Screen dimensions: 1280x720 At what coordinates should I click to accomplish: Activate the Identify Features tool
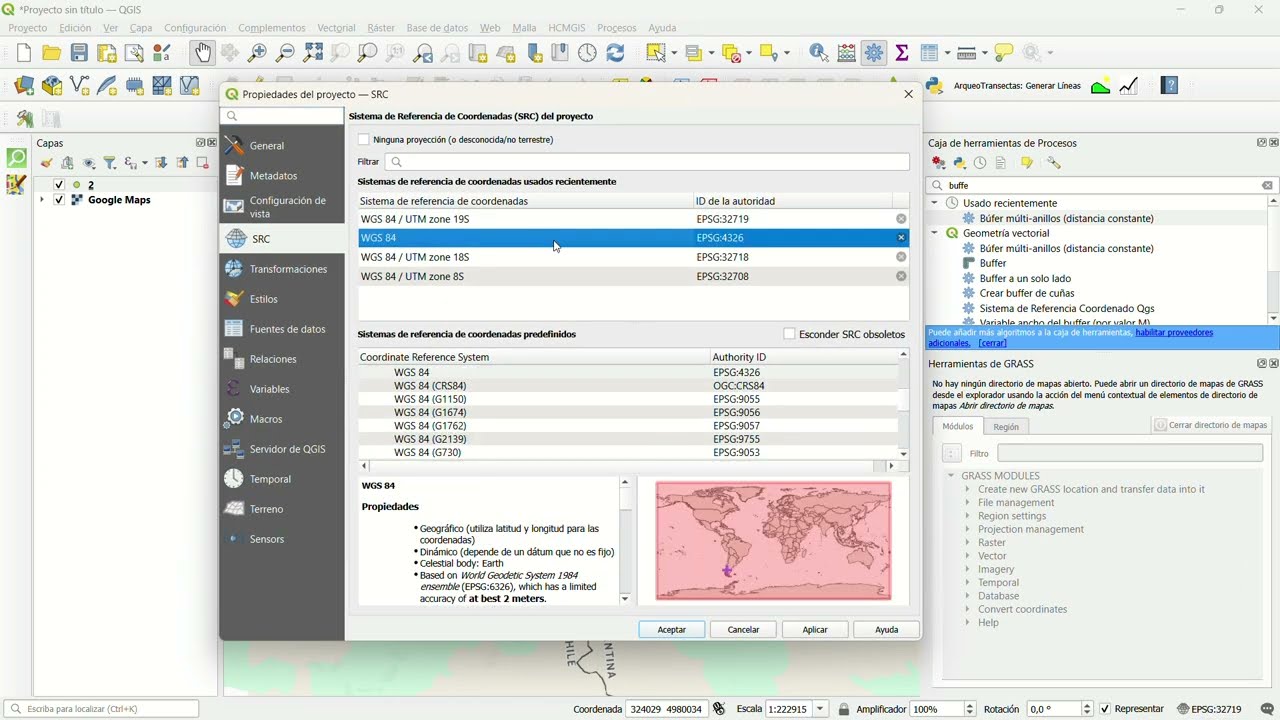point(818,53)
